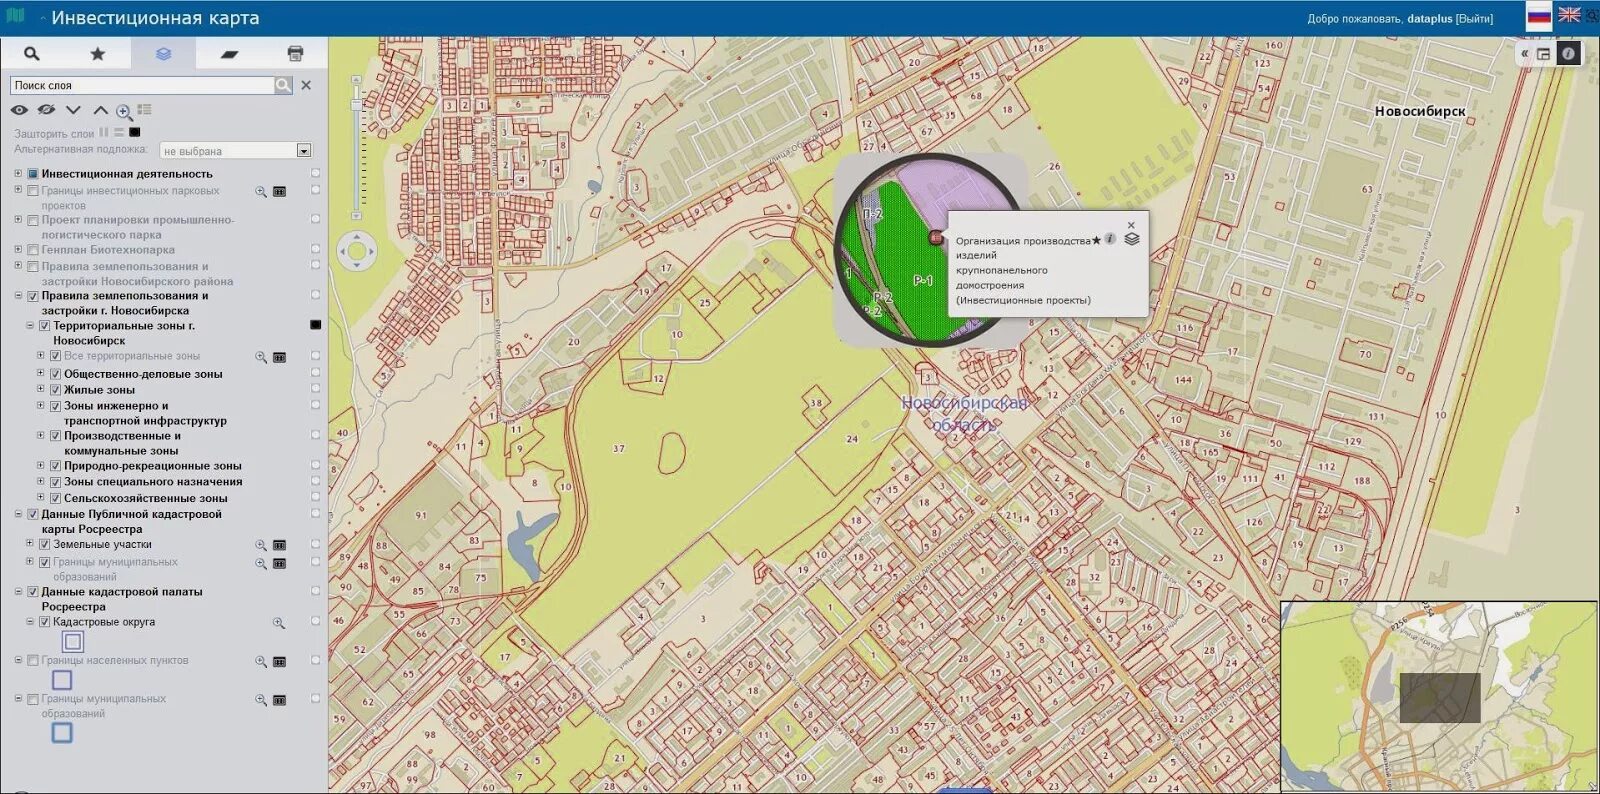This screenshot has width=1600, height=794.
Task: Activate the identify info tool
Action: (x=1568, y=54)
